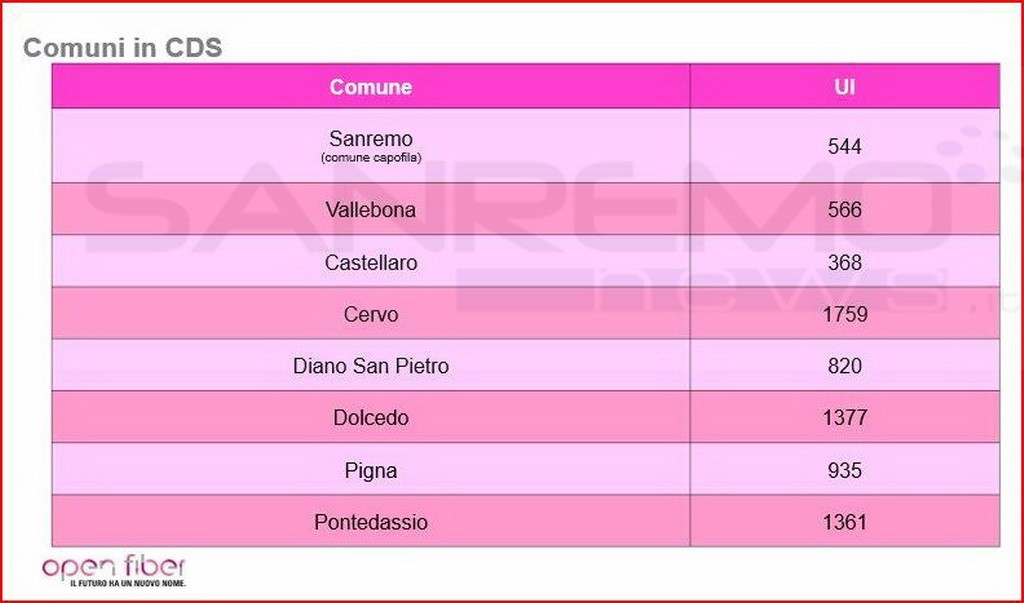
Task: Click the UI column header
Action: click(x=844, y=86)
